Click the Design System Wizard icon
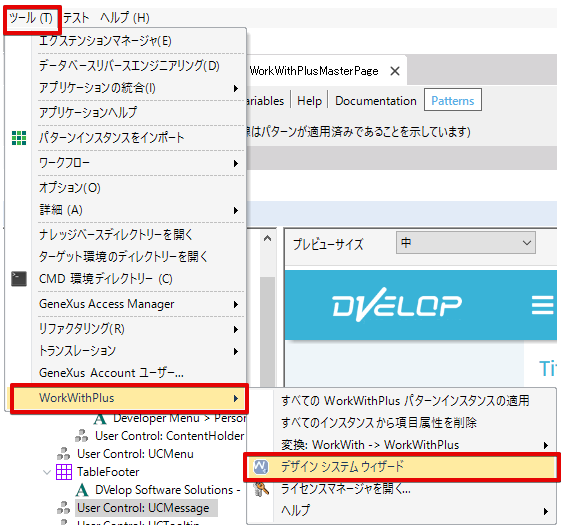Viewport: 566px width, 525px height. tap(261, 467)
